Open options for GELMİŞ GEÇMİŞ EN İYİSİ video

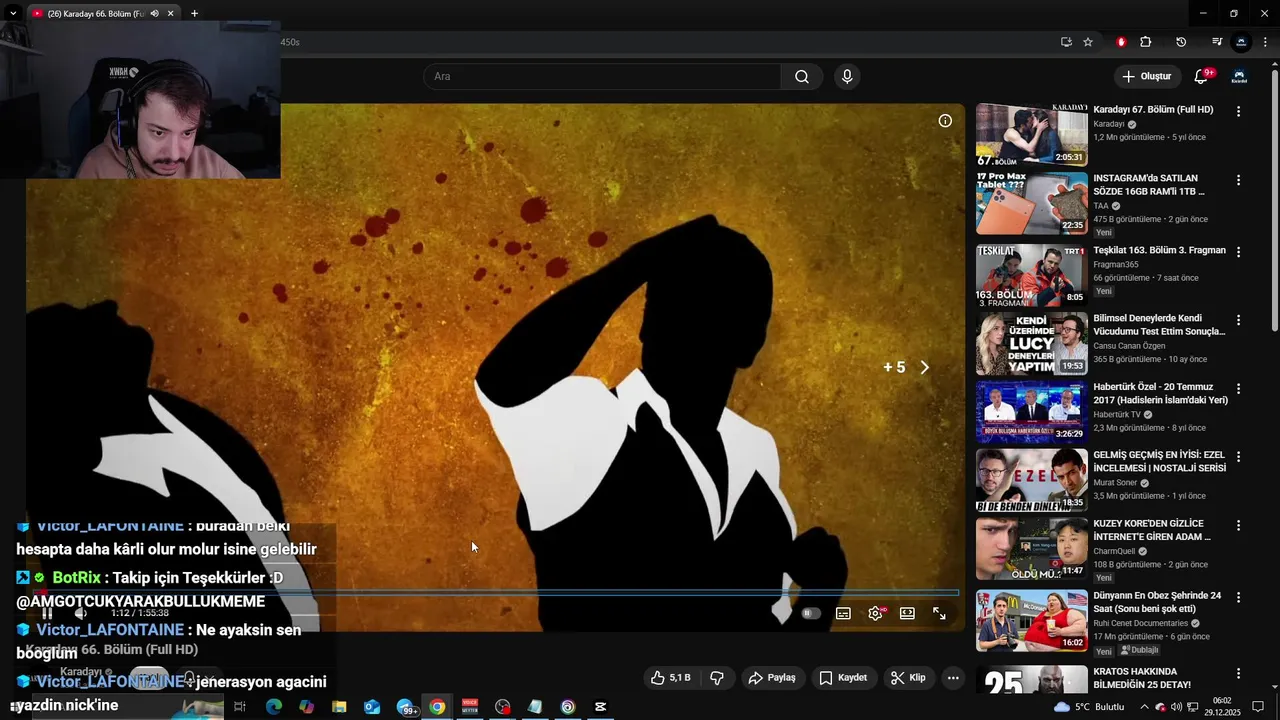1238,457
